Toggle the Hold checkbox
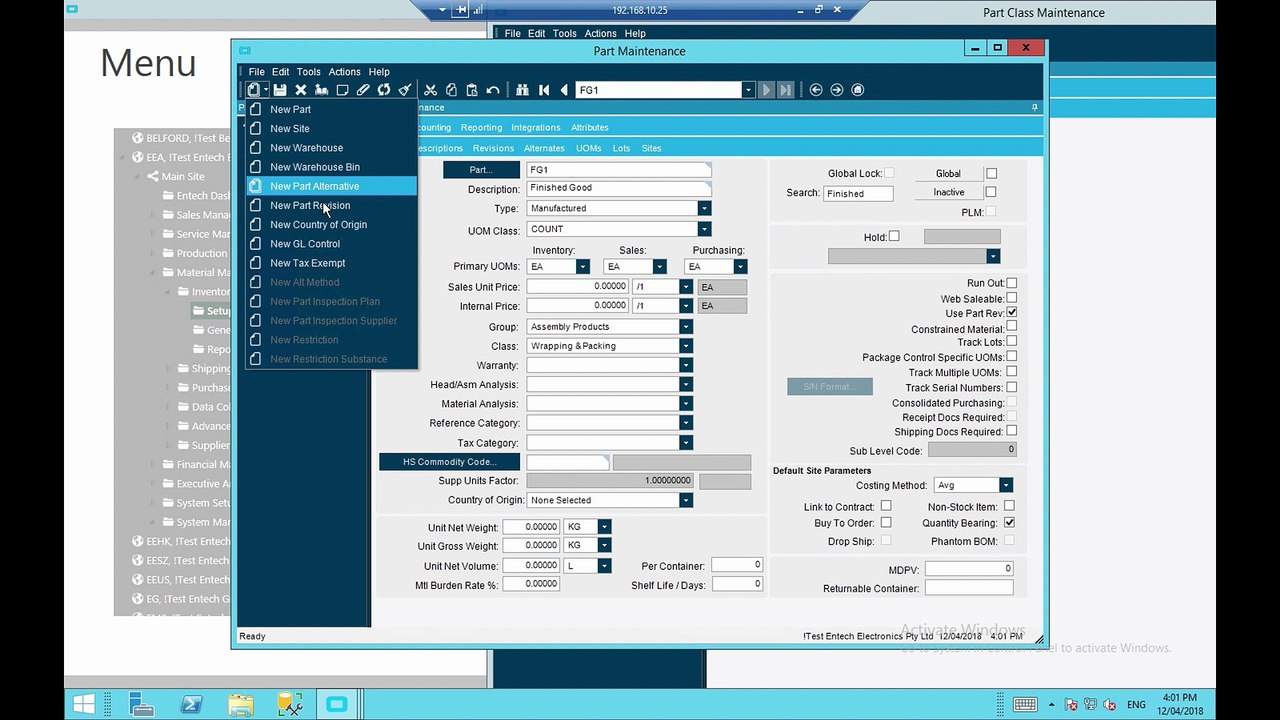The height and width of the screenshot is (720, 1280). tap(894, 236)
